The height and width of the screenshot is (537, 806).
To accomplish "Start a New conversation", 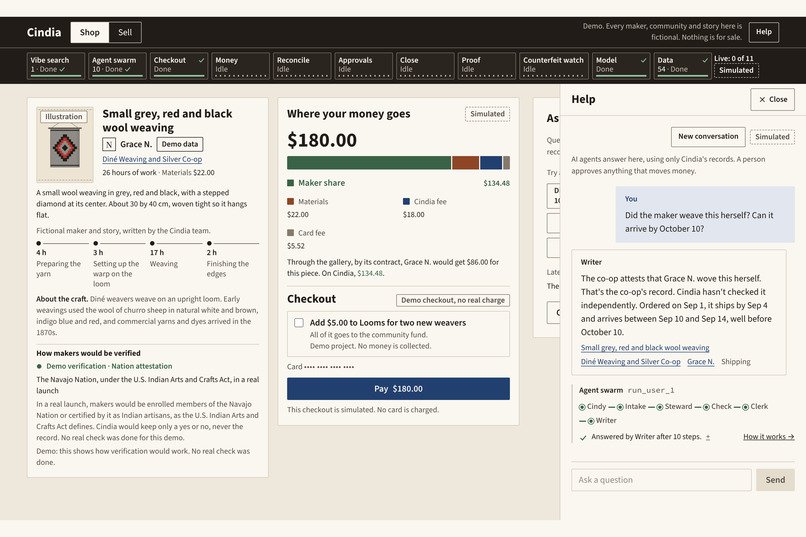I will (708, 137).
